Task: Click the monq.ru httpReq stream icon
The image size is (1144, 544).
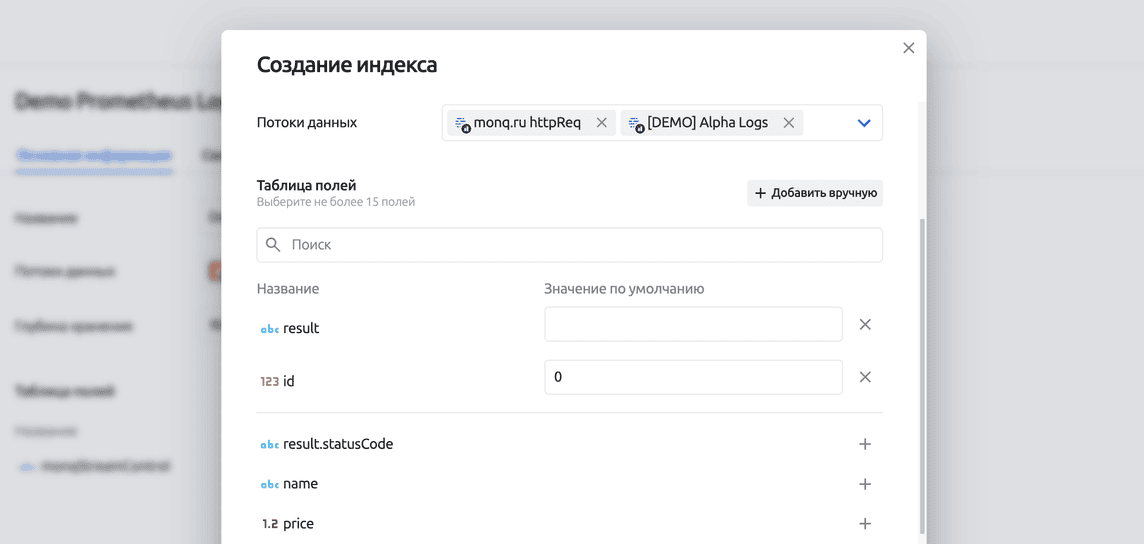Action: (462, 124)
